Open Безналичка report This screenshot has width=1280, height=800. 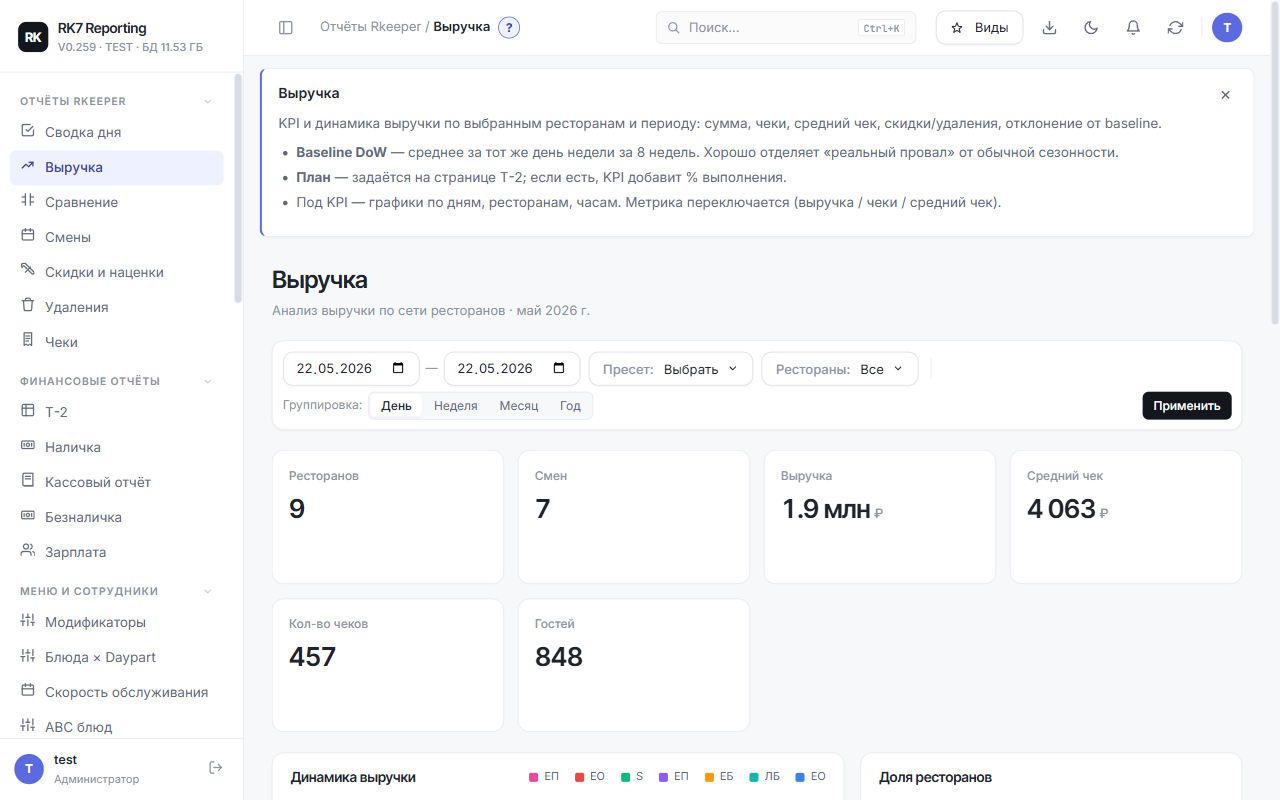coord(117,517)
